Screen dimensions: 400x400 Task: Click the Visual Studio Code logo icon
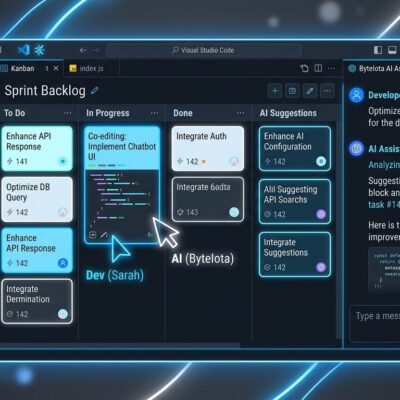tap(24, 50)
